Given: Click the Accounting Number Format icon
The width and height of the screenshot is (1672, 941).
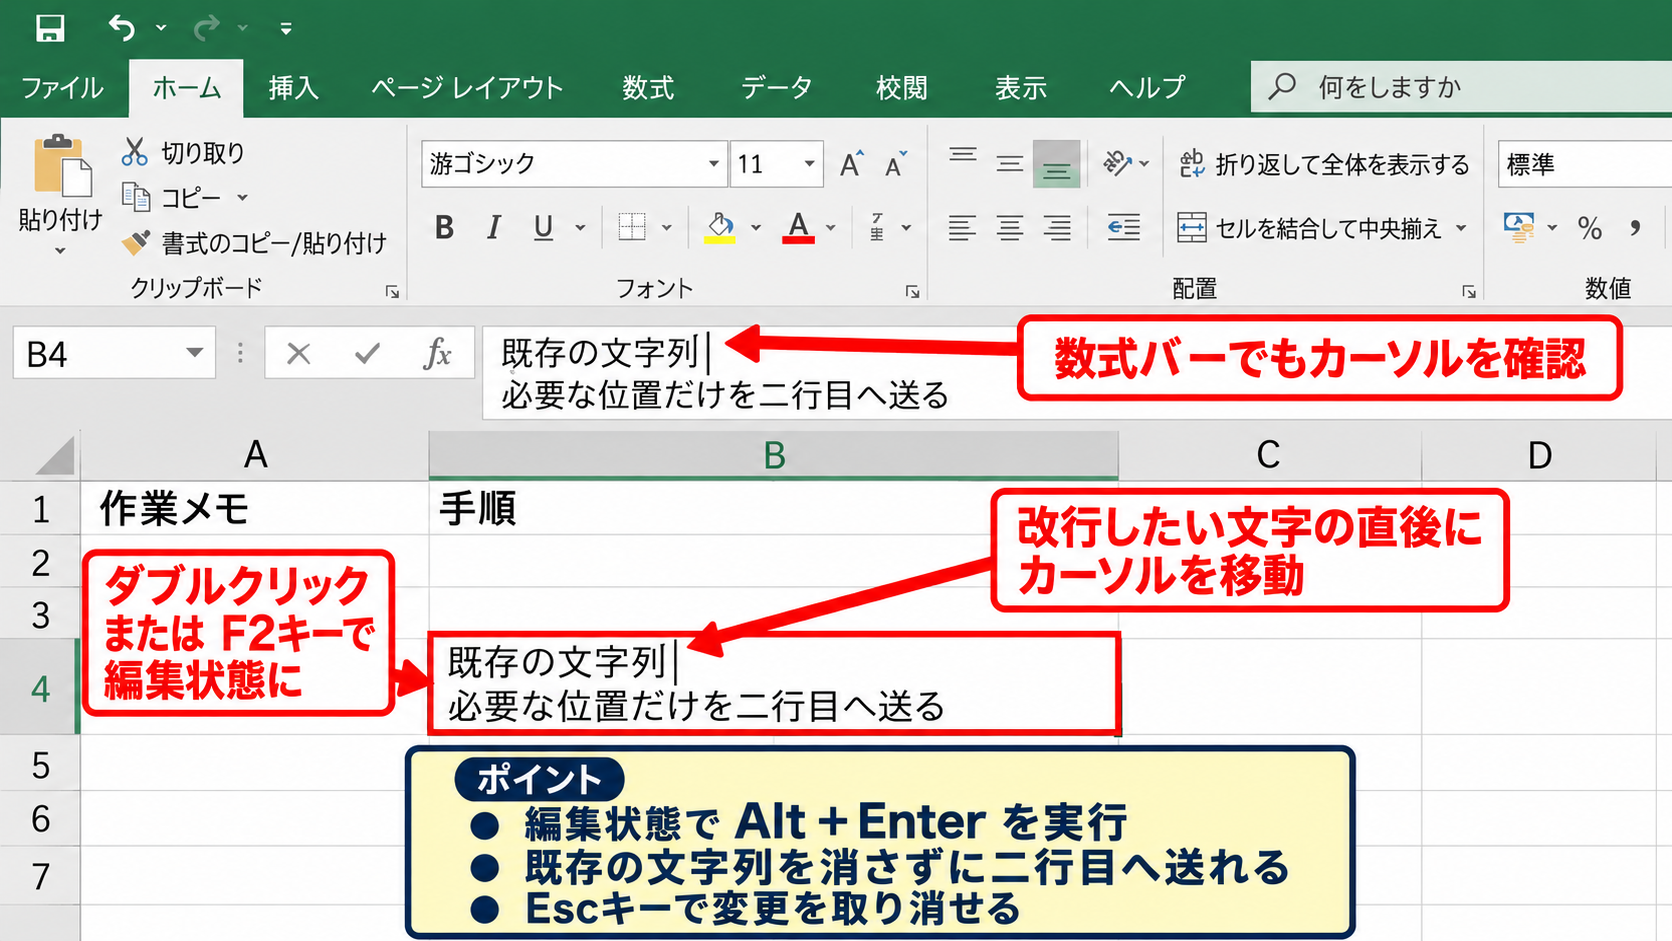Looking at the screenshot, I should (x=1519, y=227).
